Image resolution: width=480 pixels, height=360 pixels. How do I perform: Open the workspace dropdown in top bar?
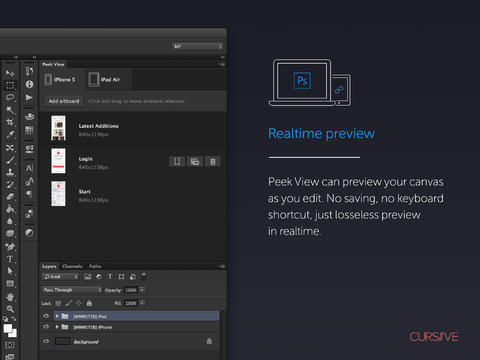pyautogui.click(x=198, y=46)
